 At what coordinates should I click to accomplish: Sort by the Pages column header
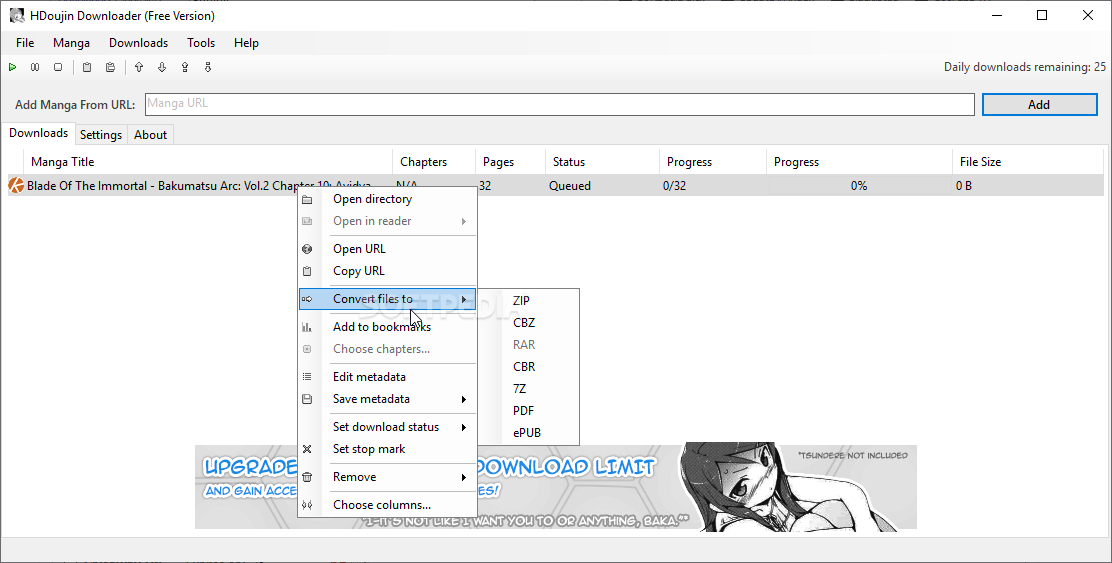point(511,162)
